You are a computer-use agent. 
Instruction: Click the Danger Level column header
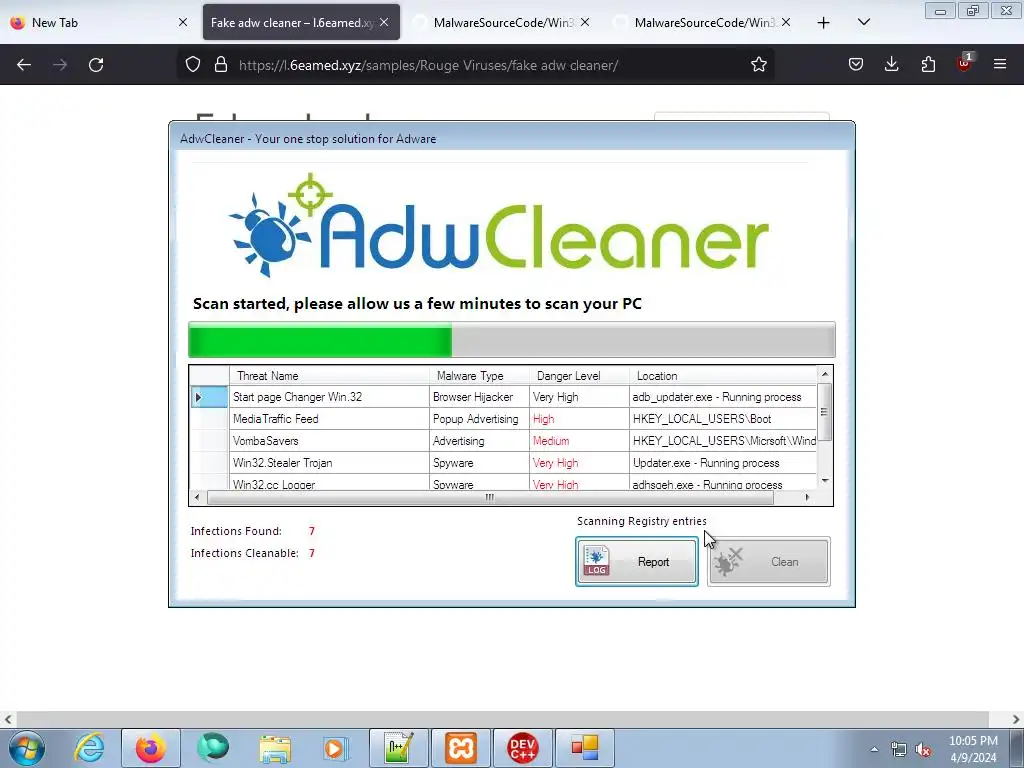(x=579, y=376)
